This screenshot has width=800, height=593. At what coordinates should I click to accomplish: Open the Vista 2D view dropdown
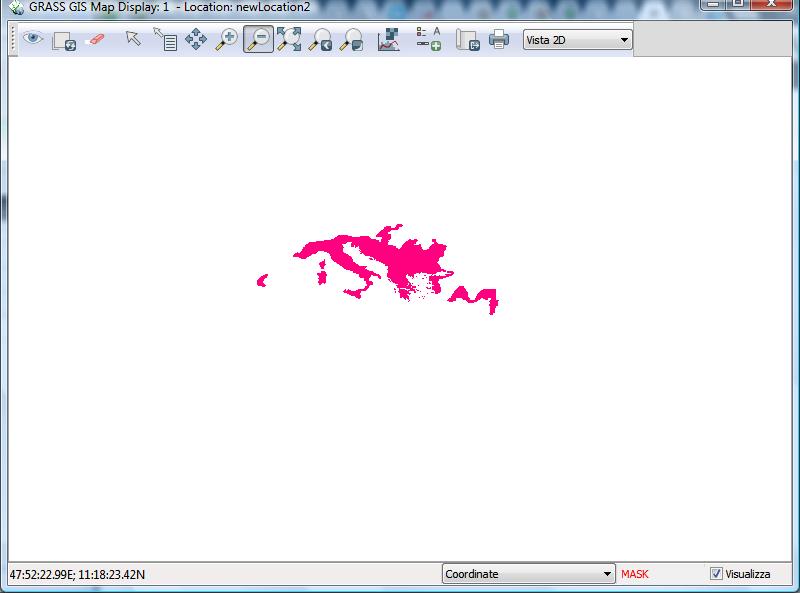(x=578, y=40)
